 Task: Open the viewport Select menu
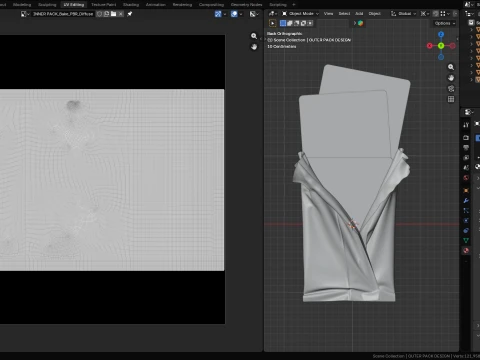pyautogui.click(x=344, y=14)
